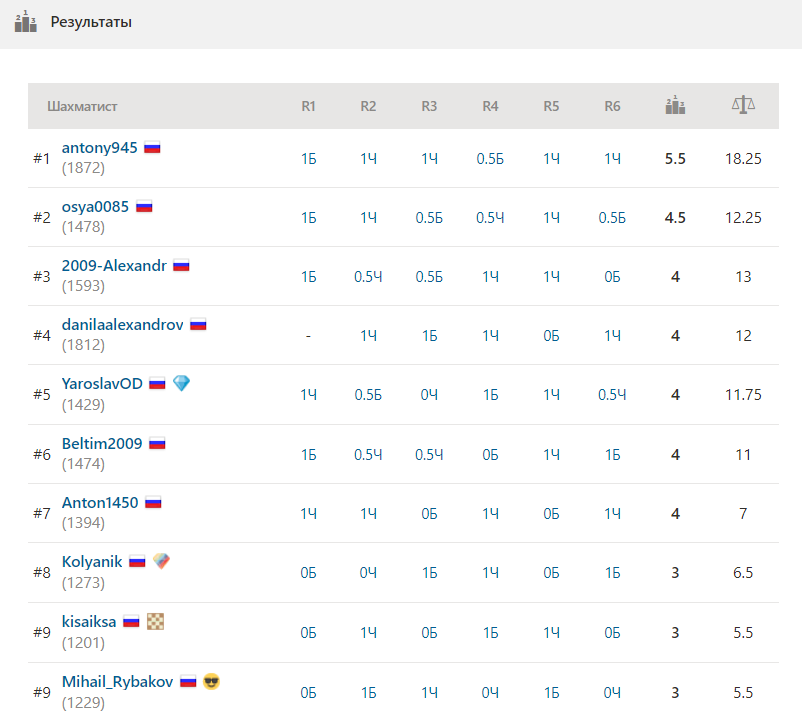802x718 pixels.
Task: Open Beltim2009 player profile
Action: pos(102,443)
